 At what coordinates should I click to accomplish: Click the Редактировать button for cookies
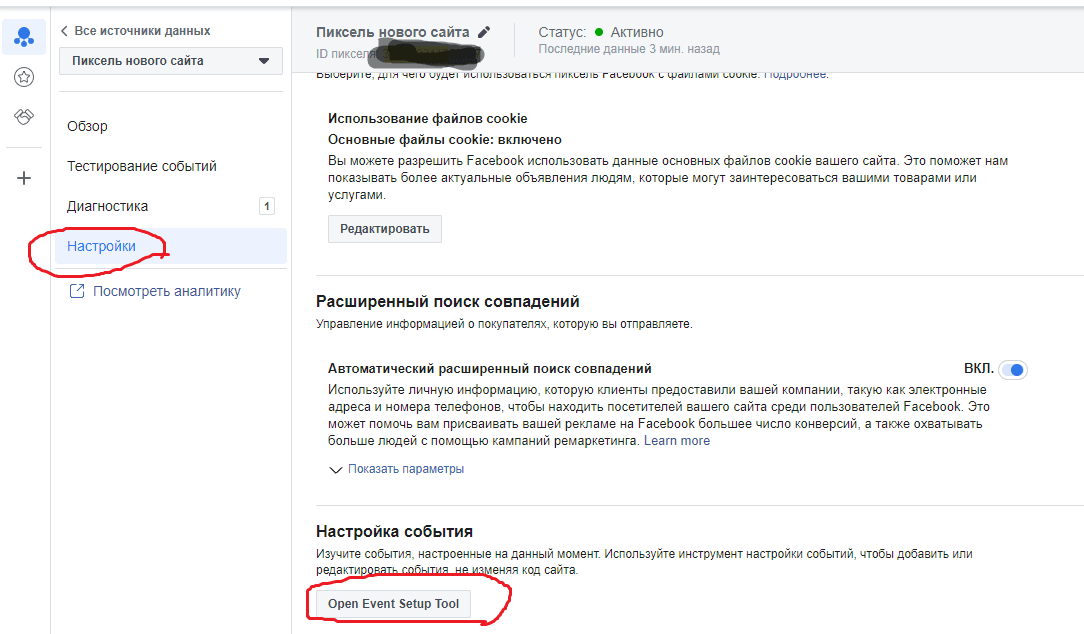coord(384,229)
